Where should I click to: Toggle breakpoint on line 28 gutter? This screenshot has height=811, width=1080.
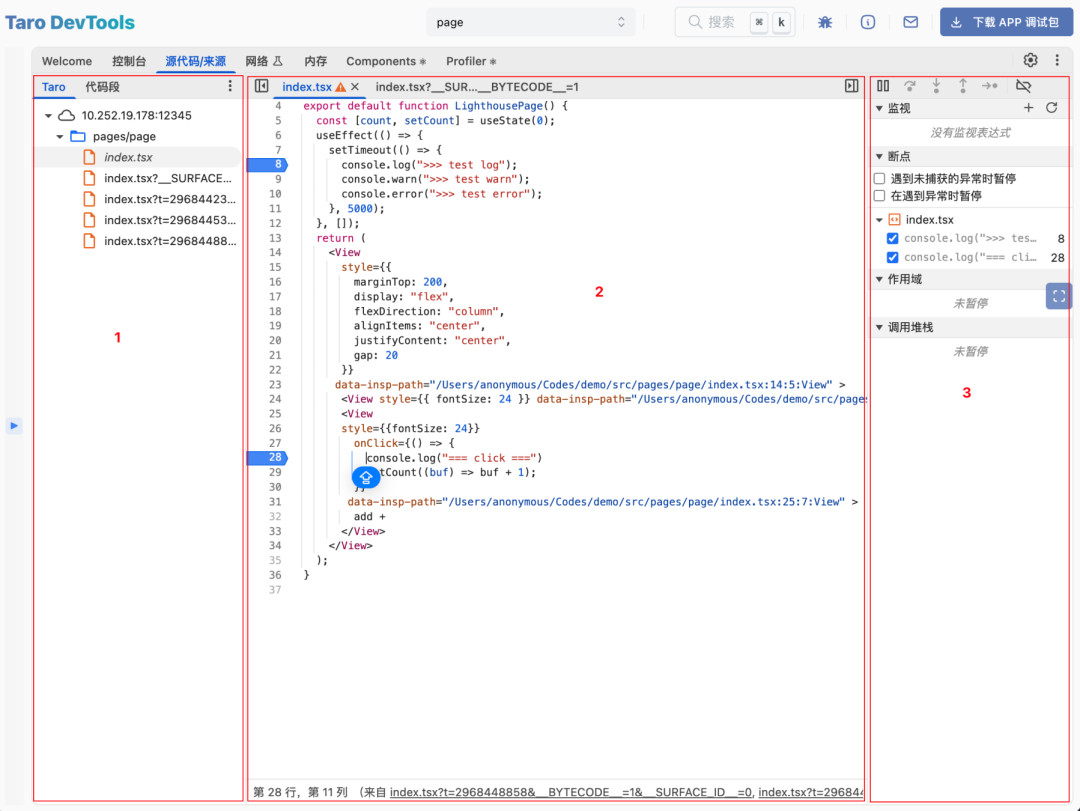(267, 458)
